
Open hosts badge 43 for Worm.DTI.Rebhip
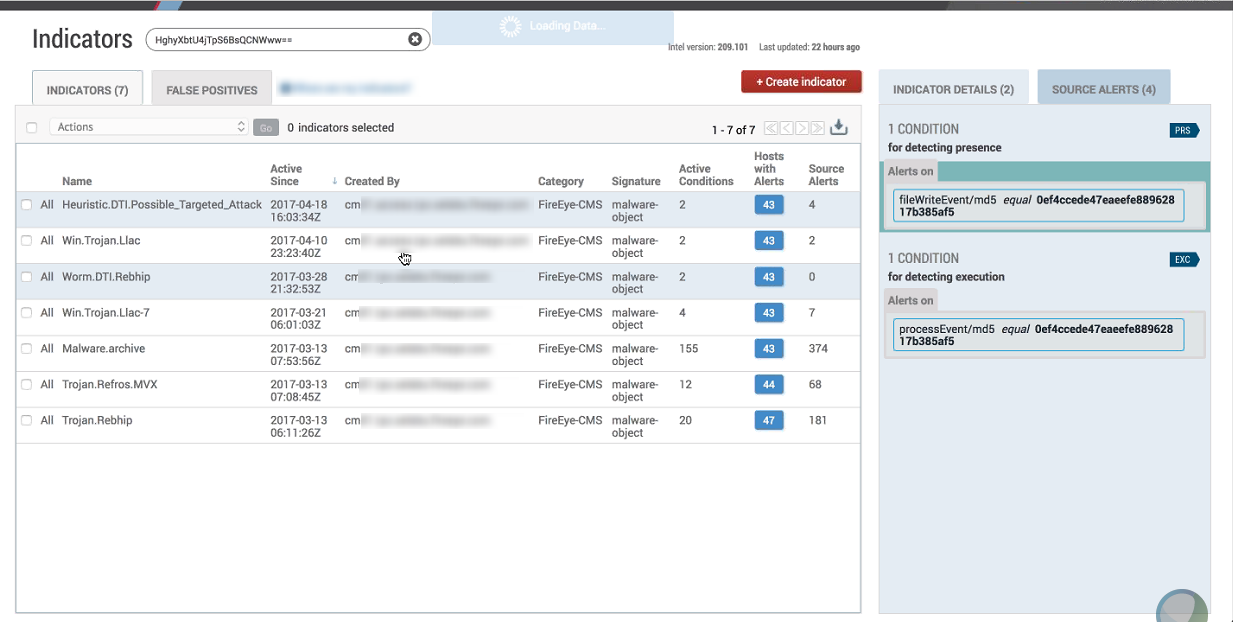click(769, 277)
